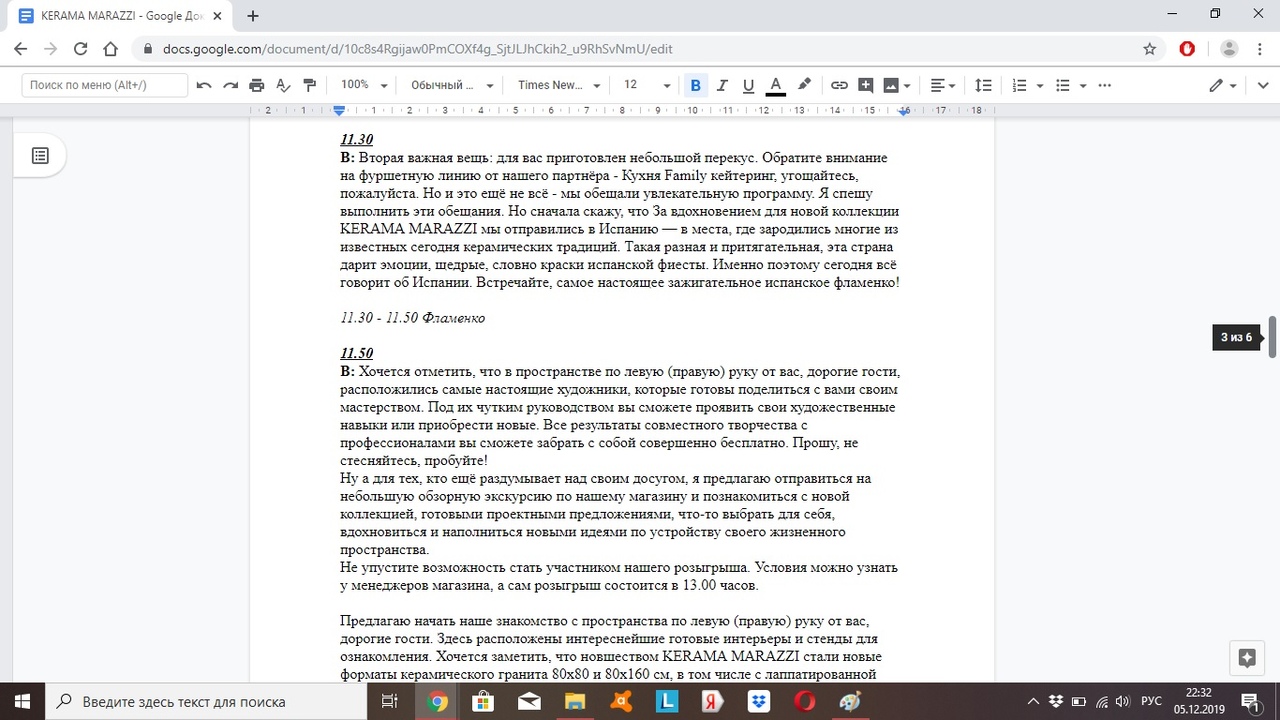Open Avast antivirus from the taskbar
The image size is (1280, 720).
[620, 701]
